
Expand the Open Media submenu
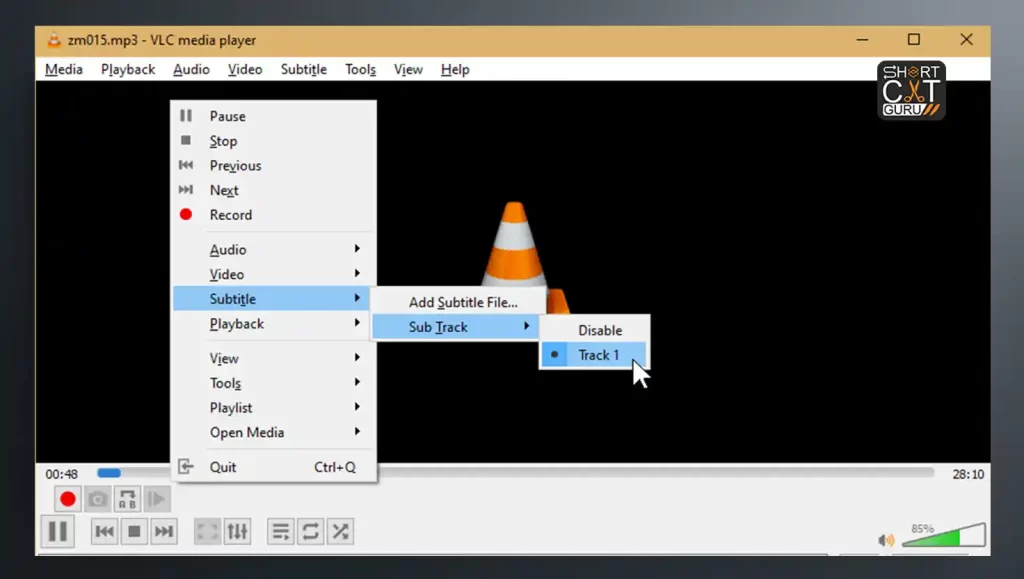coord(274,432)
